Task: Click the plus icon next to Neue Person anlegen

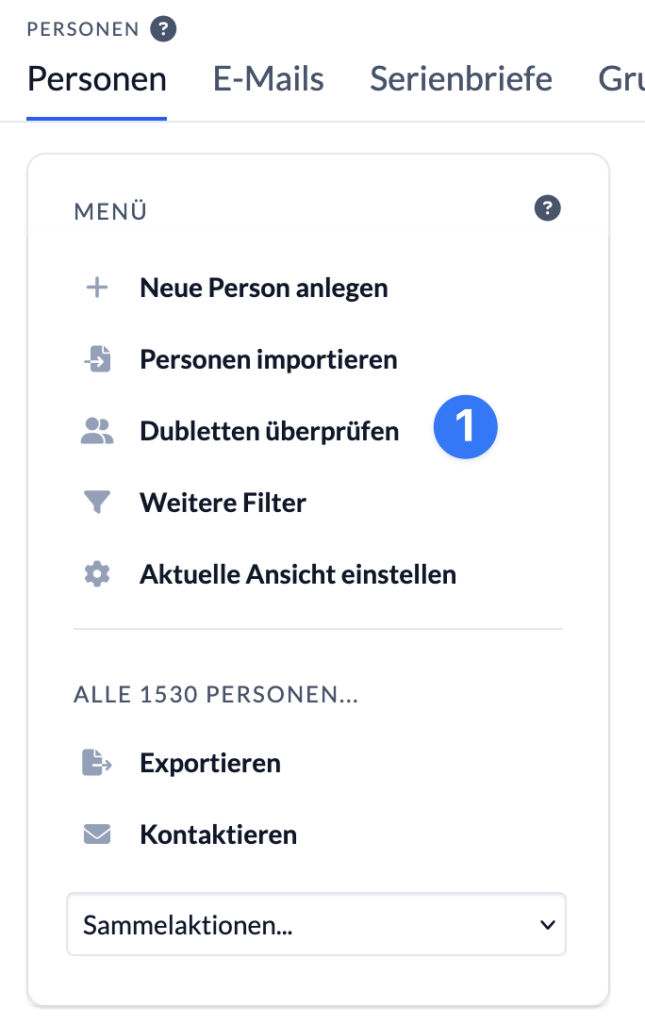Action: pos(96,287)
